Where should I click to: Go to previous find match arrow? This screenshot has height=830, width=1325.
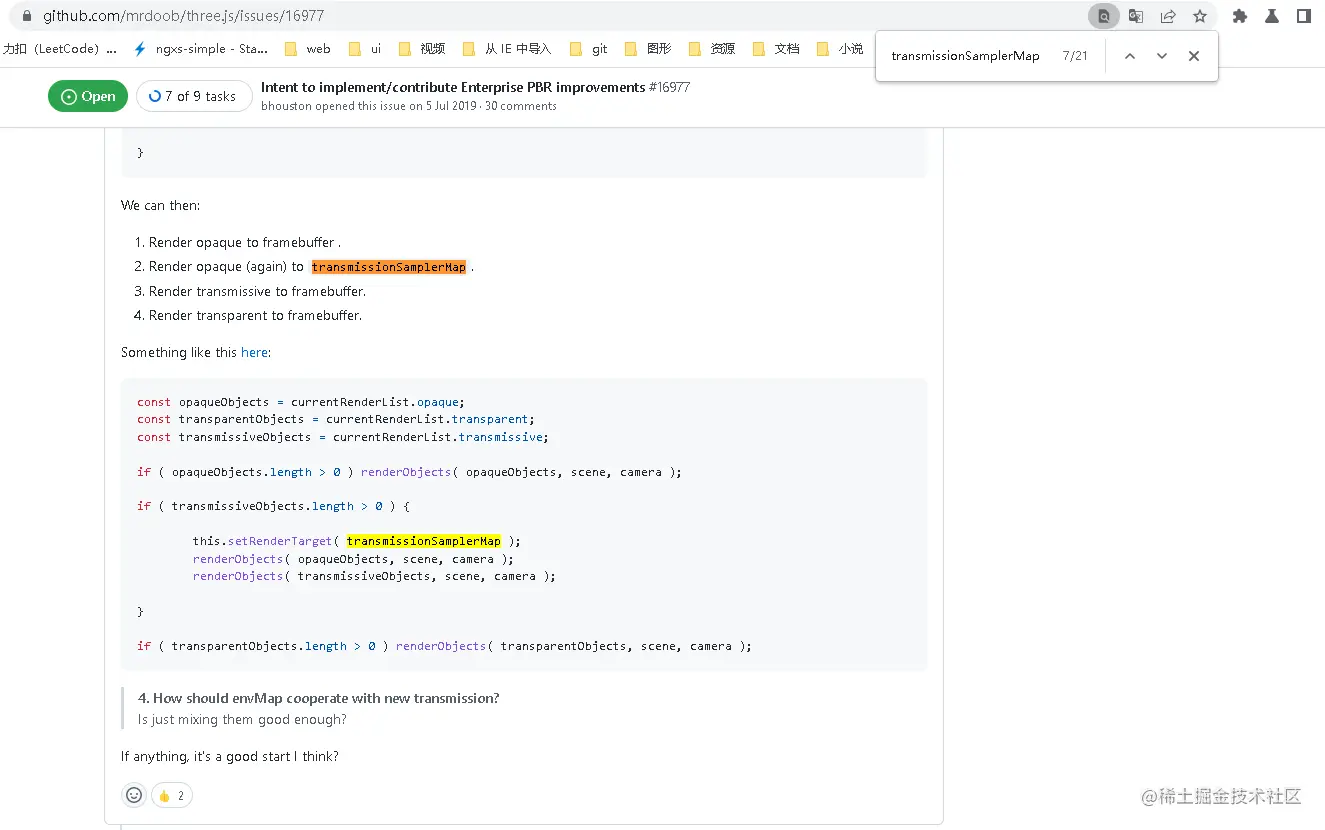[1130, 56]
